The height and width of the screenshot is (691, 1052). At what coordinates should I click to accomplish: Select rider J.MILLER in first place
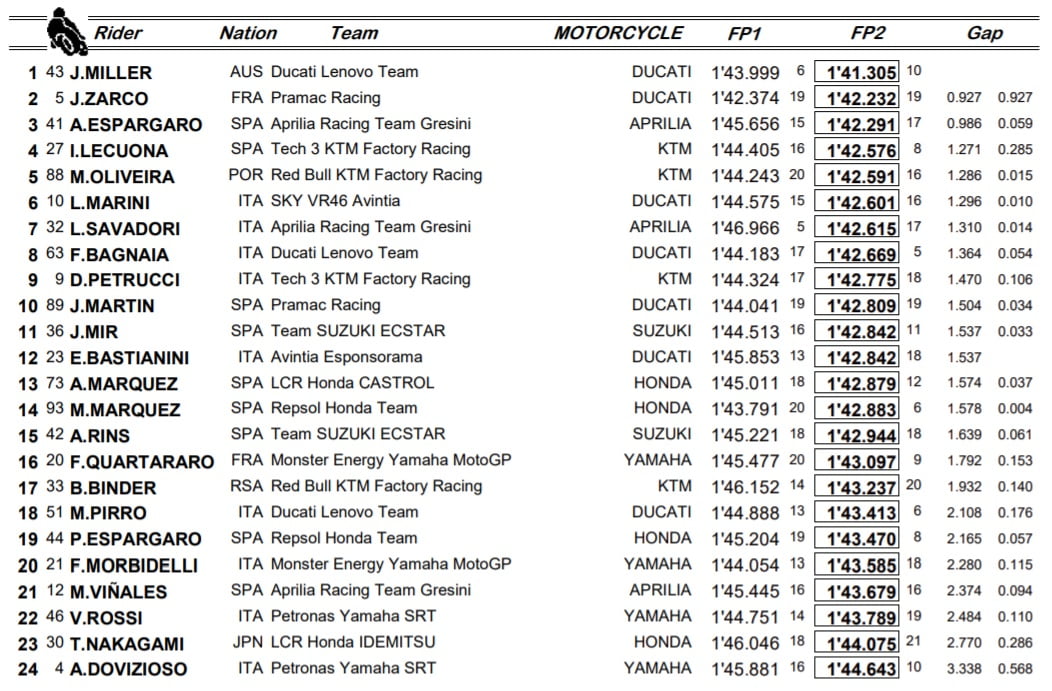pos(110,73)
